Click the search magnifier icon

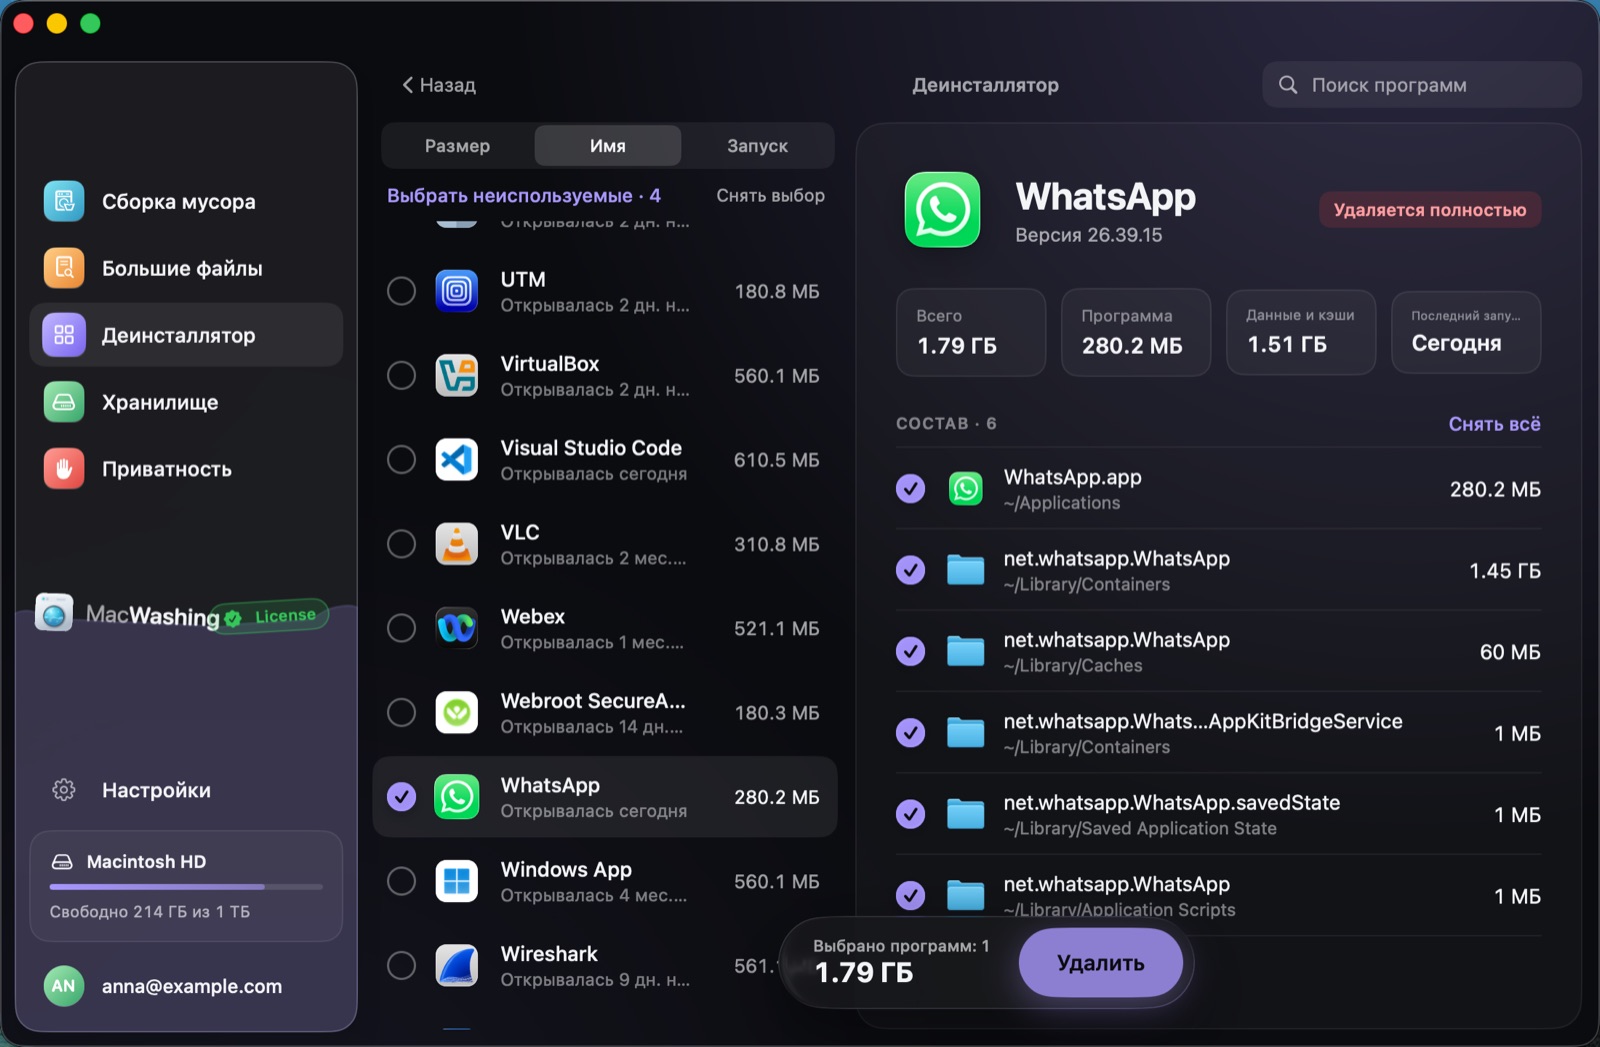(x=1289, y=85)
